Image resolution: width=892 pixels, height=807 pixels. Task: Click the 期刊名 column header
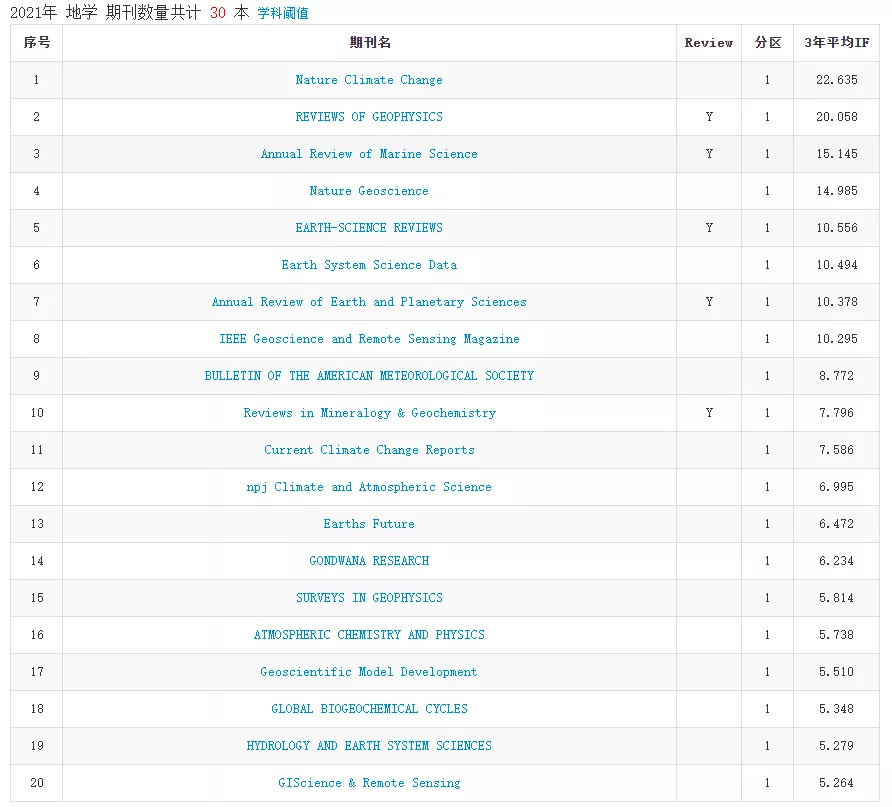[x=369, y=43]
